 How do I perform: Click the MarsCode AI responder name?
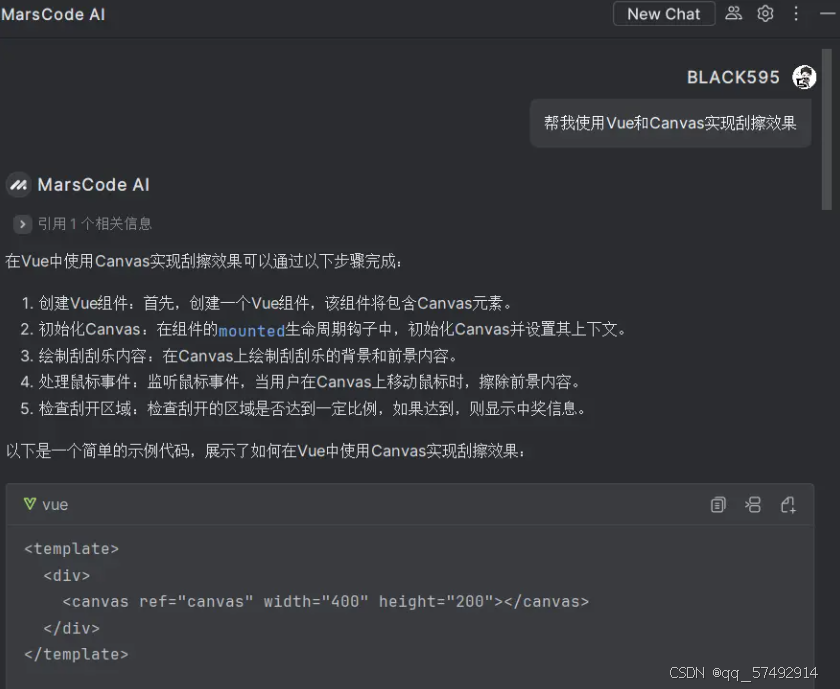coord(94,185)
